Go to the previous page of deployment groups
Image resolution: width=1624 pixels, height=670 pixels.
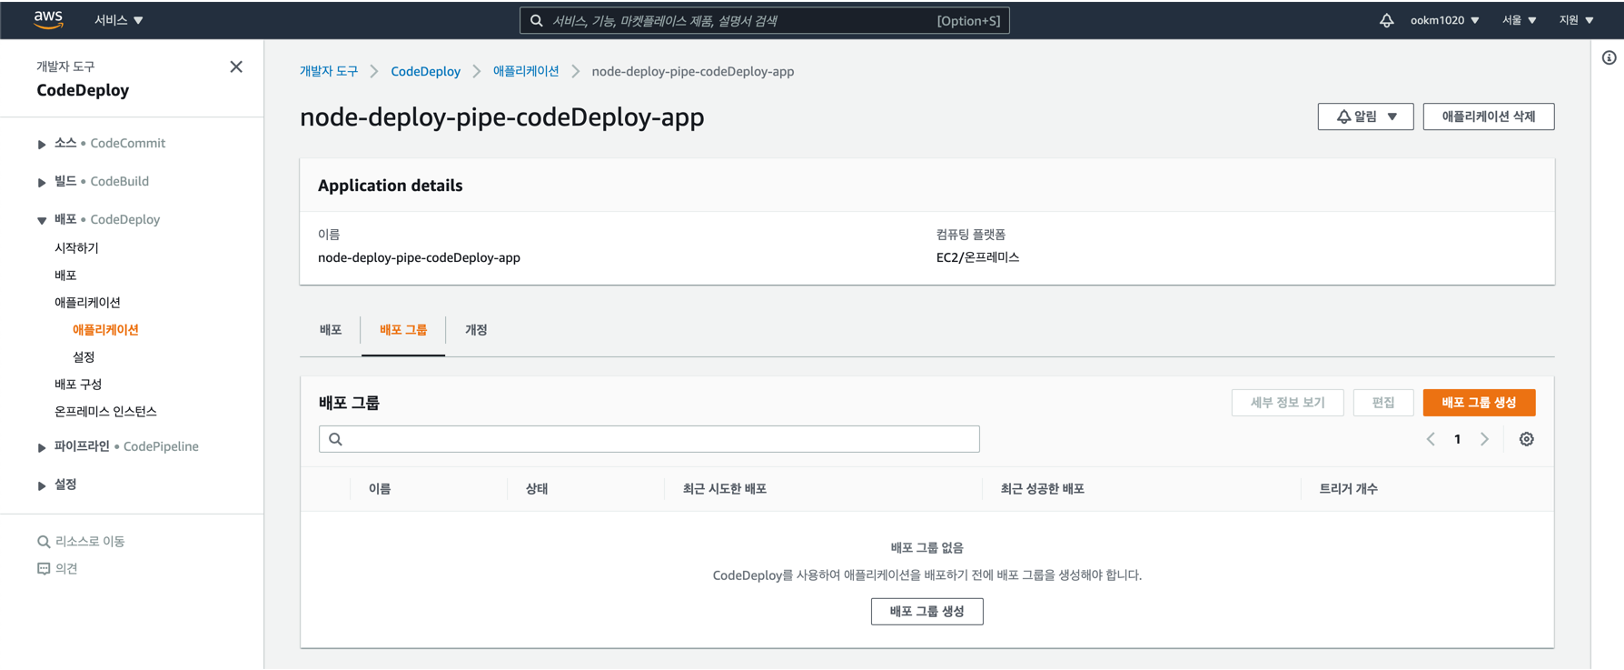pyautogui.click(x=1431, y=439)
